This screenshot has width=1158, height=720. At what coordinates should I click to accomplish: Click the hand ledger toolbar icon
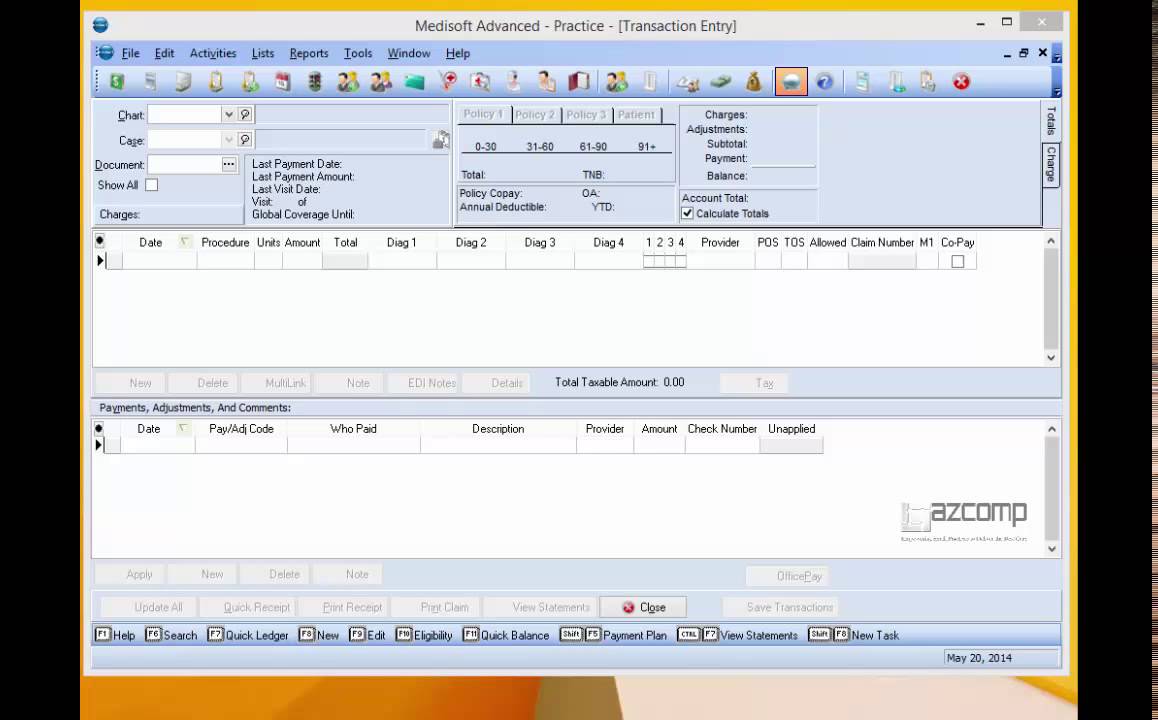[688, 82]
